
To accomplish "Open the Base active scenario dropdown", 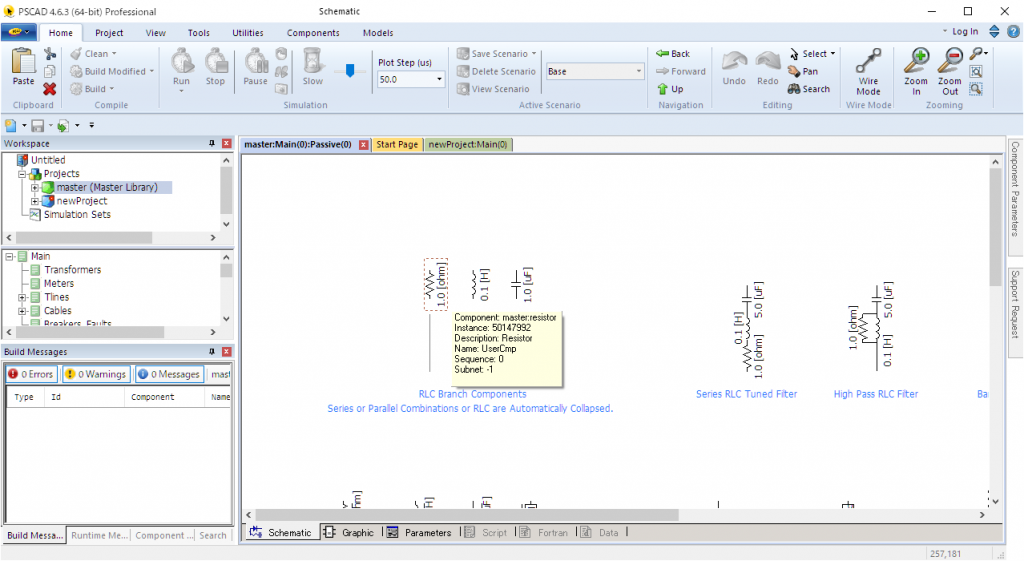I will pos(639,72).
